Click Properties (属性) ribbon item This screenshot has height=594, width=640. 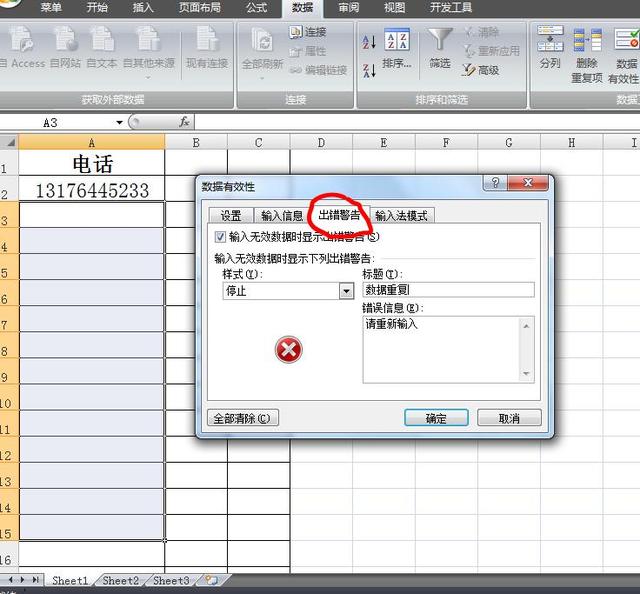point(308,51)
